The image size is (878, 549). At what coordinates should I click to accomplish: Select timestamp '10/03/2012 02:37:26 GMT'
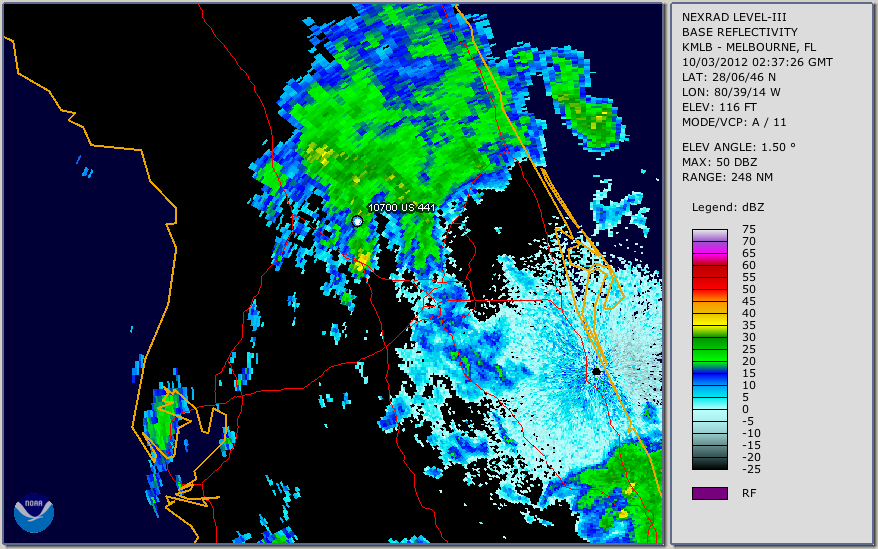757,62
